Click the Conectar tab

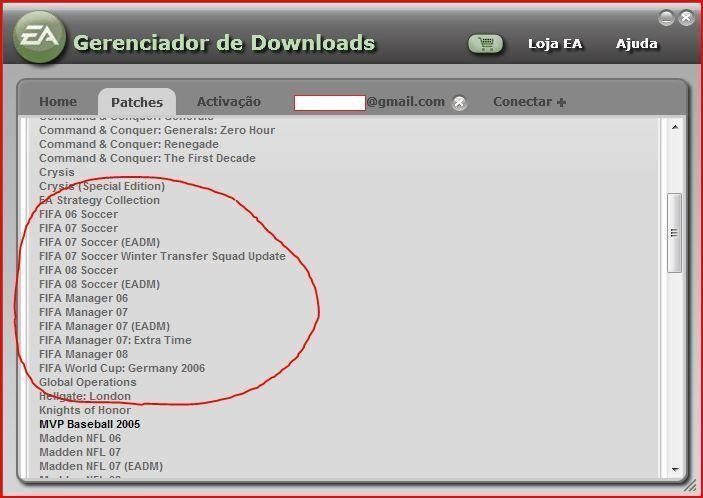[522, 102]
